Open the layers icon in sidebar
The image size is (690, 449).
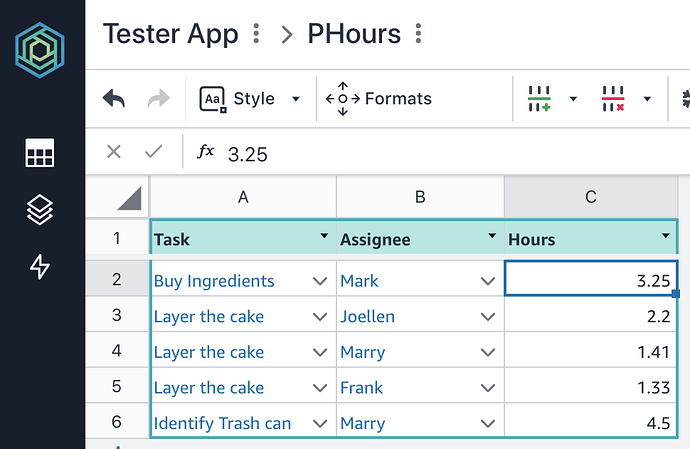click(40, 210)
